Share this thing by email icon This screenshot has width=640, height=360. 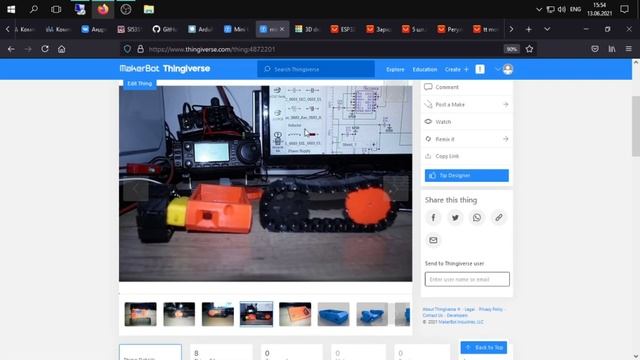[x=433, y=240]
